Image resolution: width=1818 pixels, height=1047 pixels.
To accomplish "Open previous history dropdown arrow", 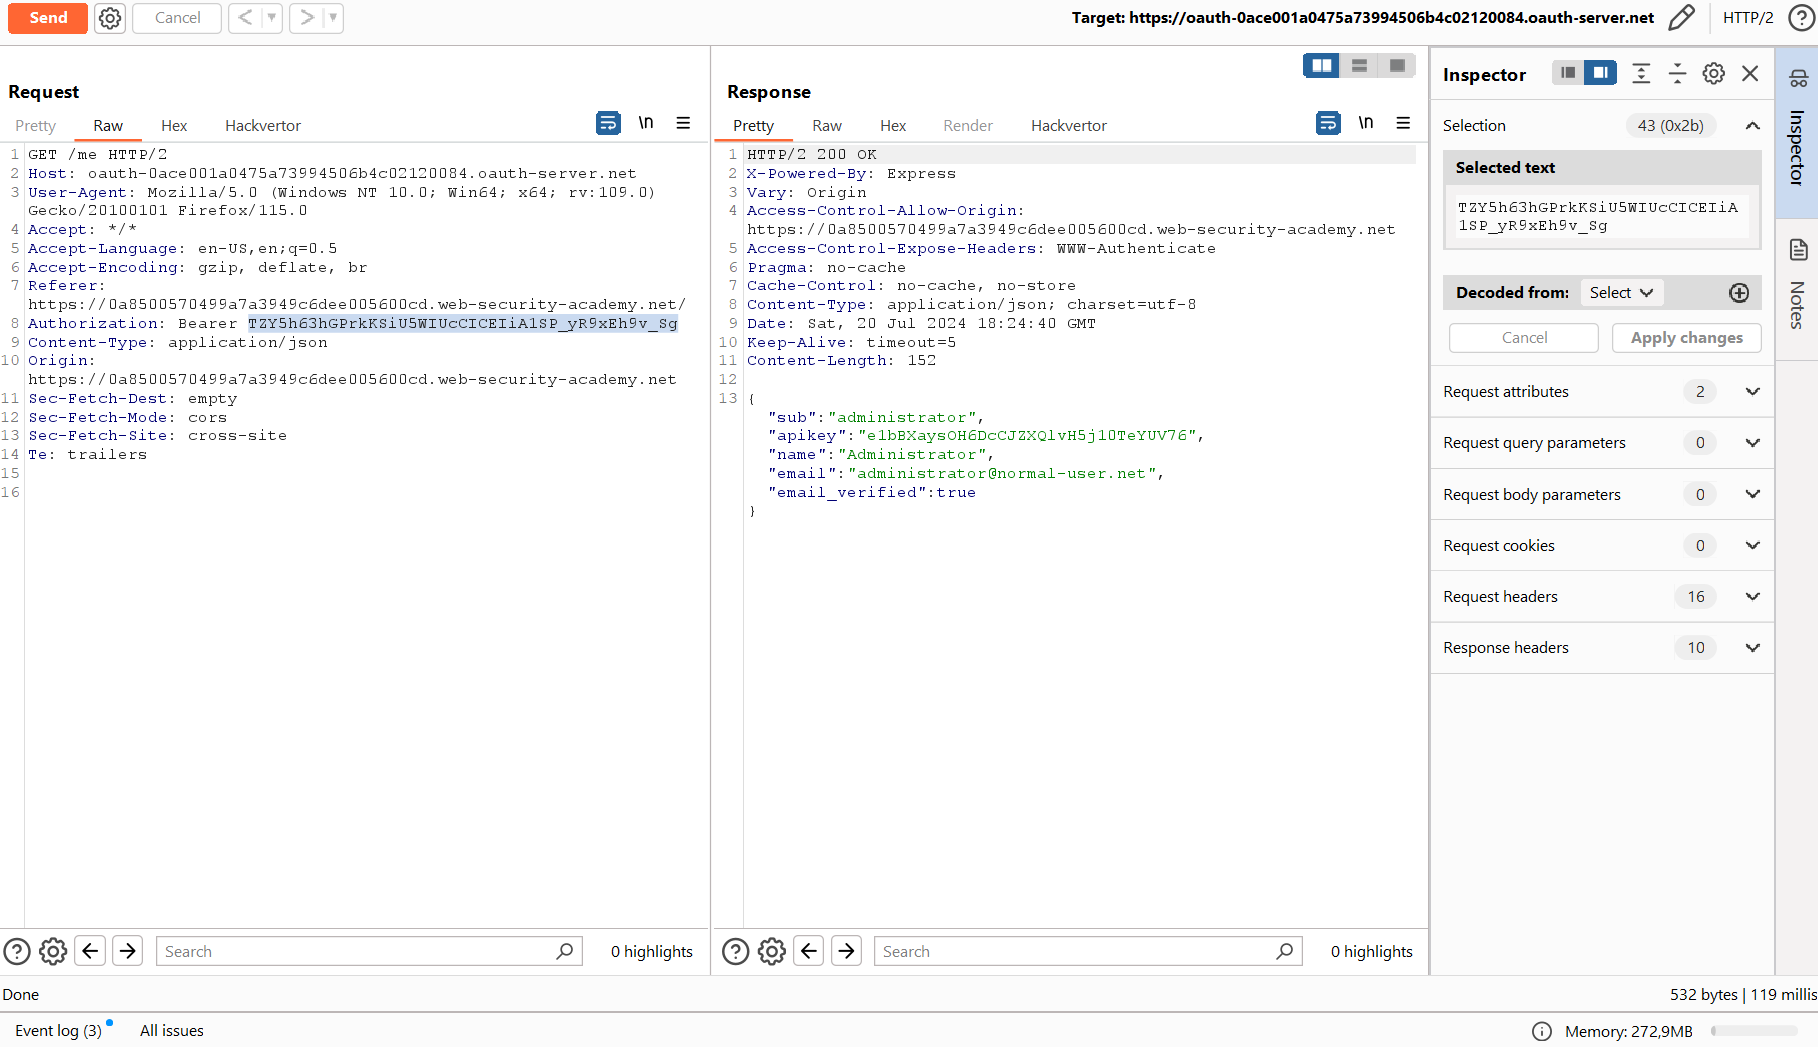I will tap(271, 18).
